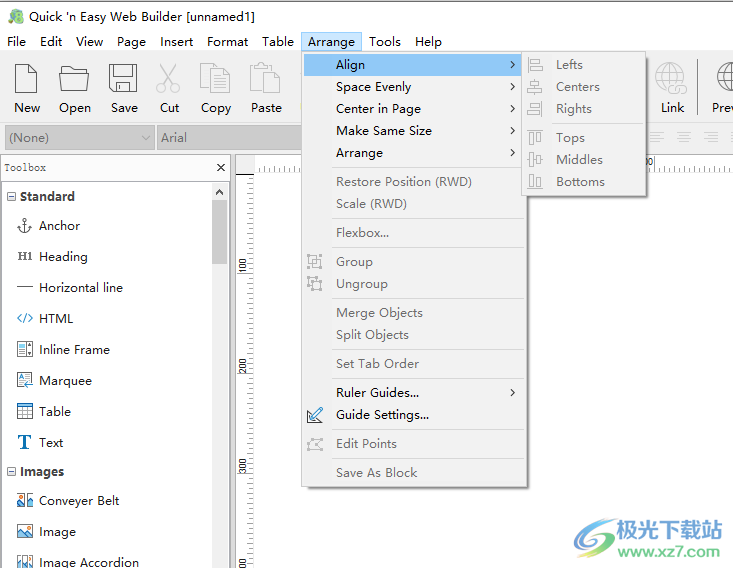Click Merge Objects menu entry
733x568 pixels.
coord(414,313)
